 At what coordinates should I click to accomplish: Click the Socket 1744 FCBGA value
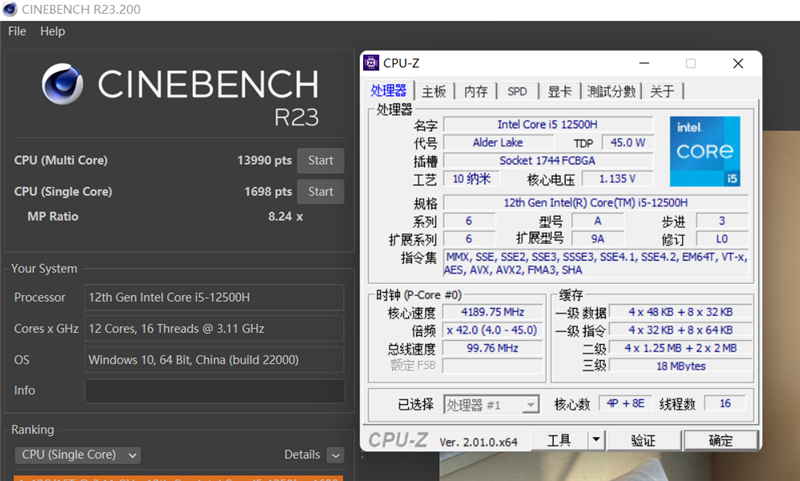(548, 161)
